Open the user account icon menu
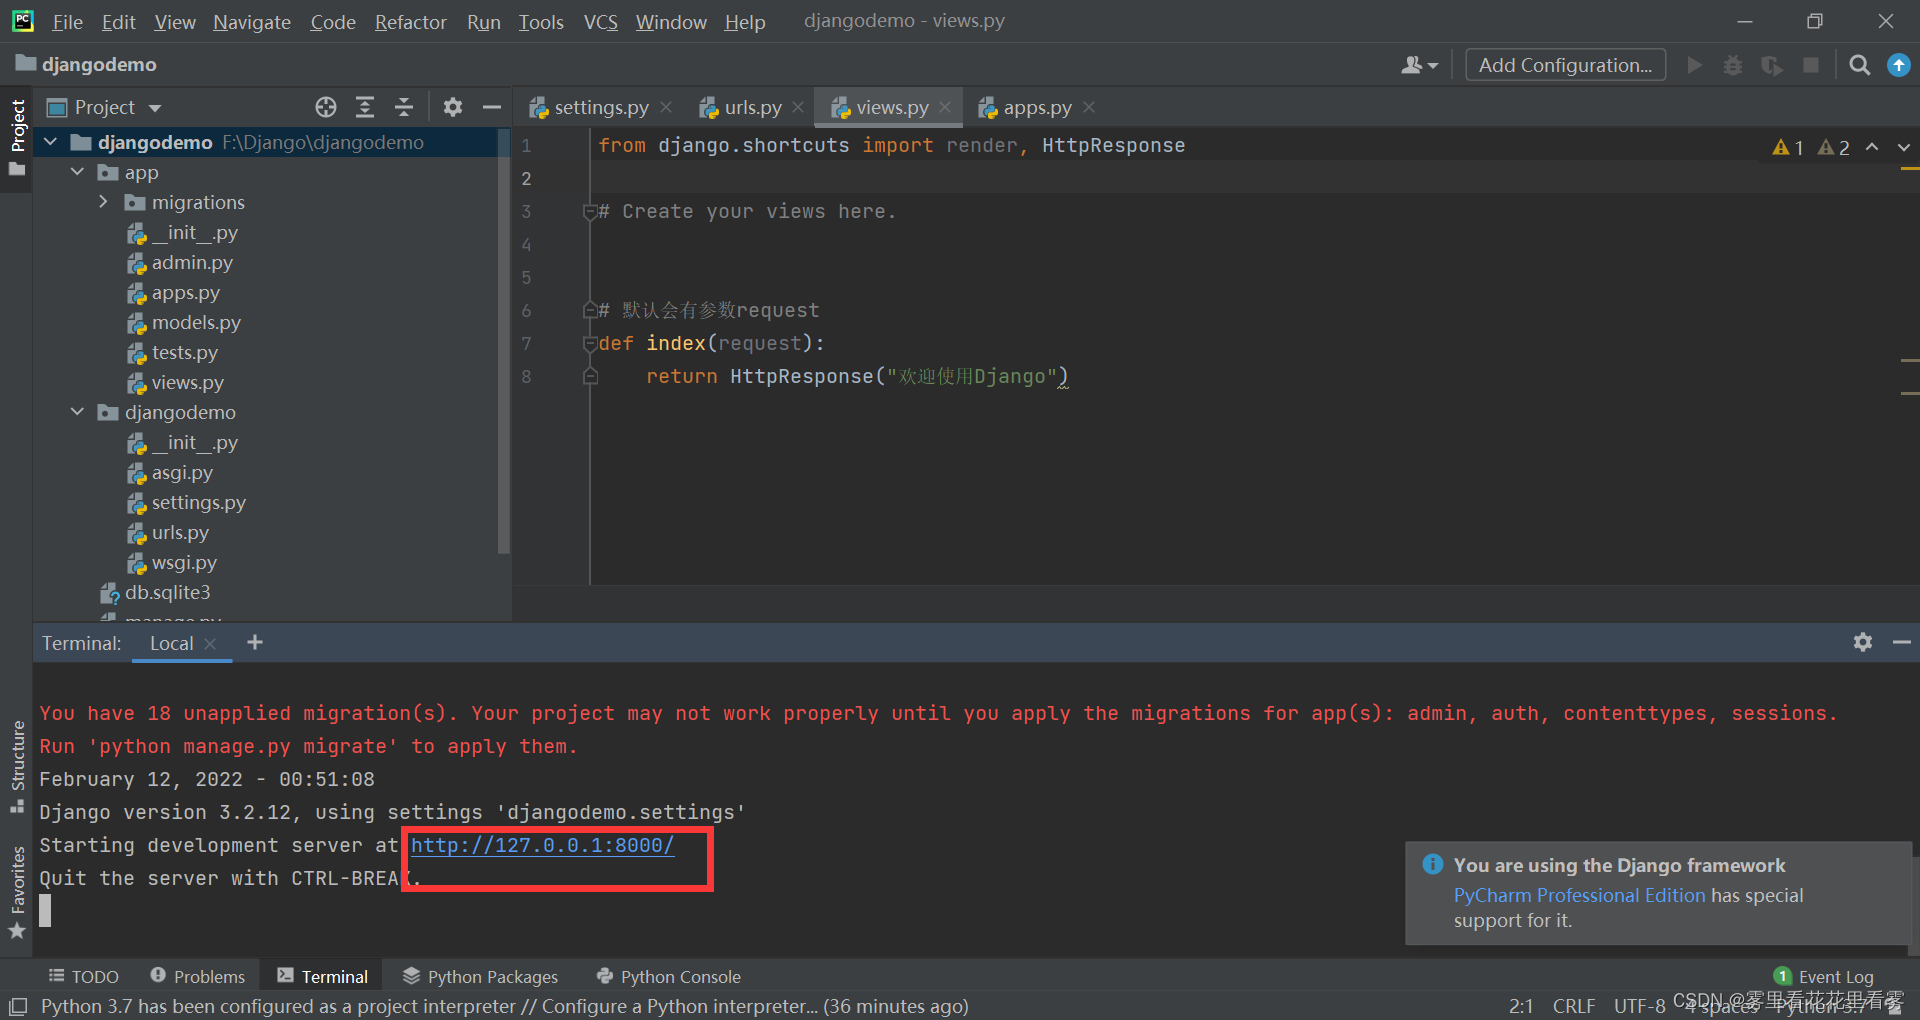 coord(1419,65)
